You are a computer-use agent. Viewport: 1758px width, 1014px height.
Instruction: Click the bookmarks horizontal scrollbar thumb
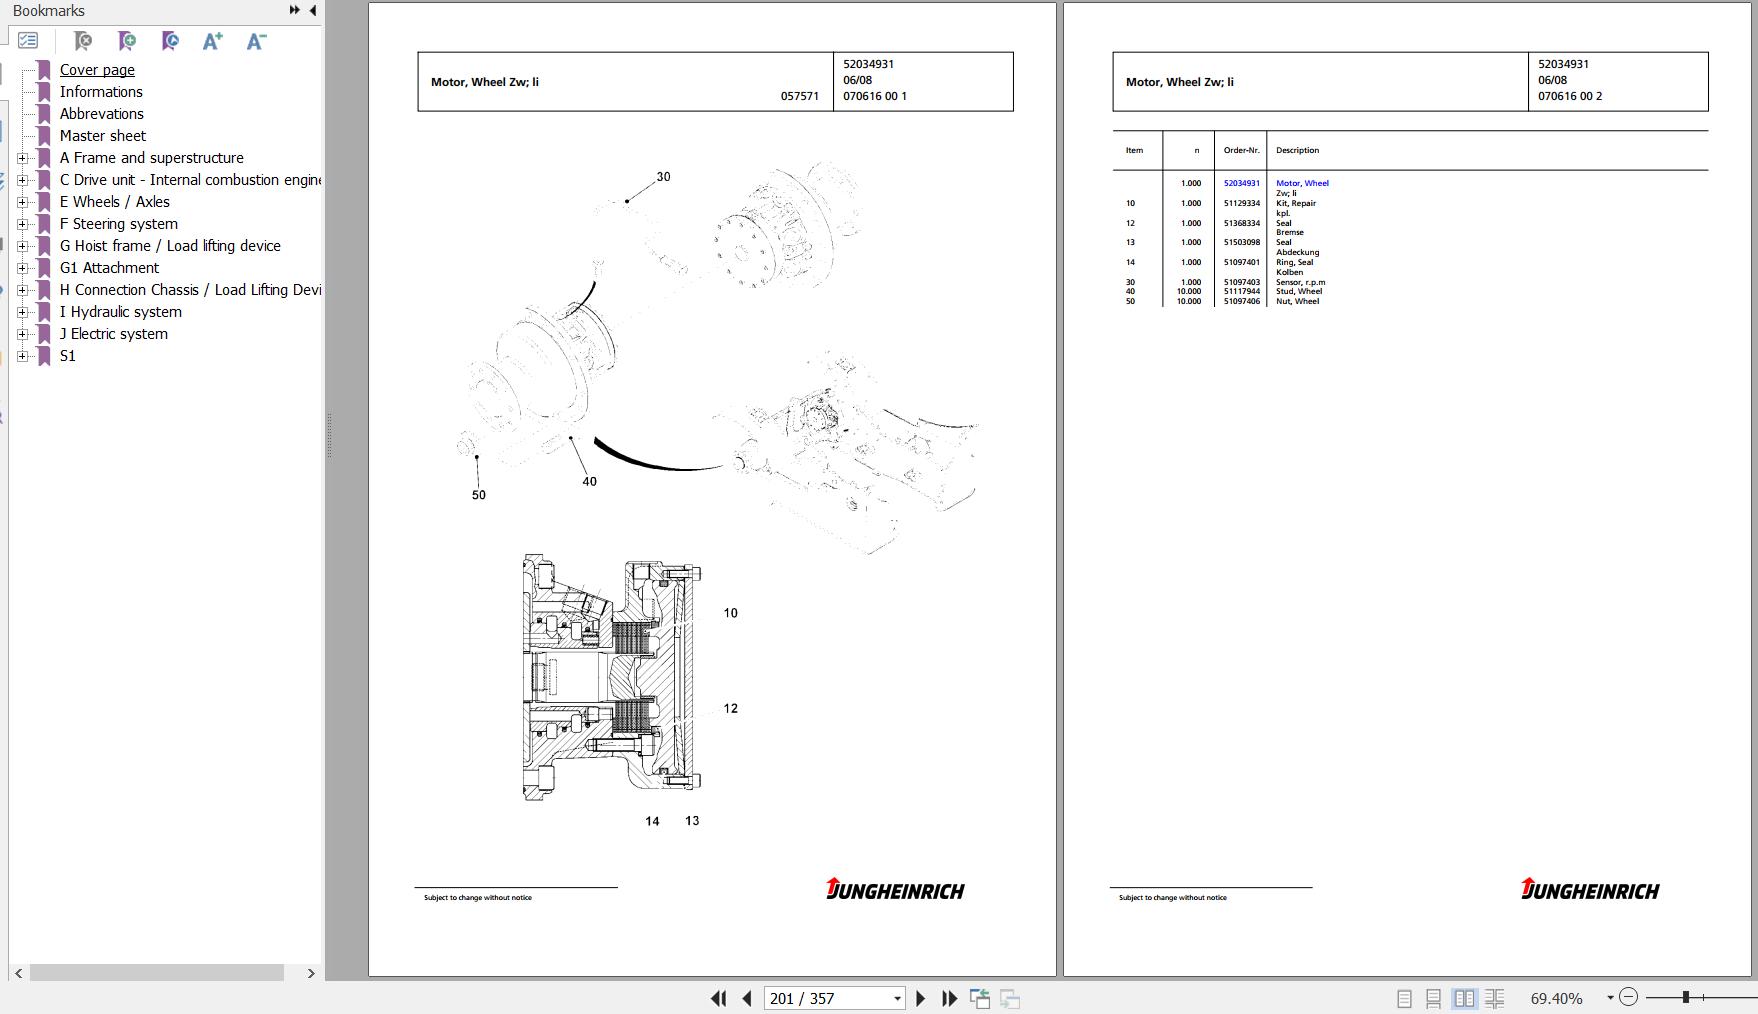[156, 973]
